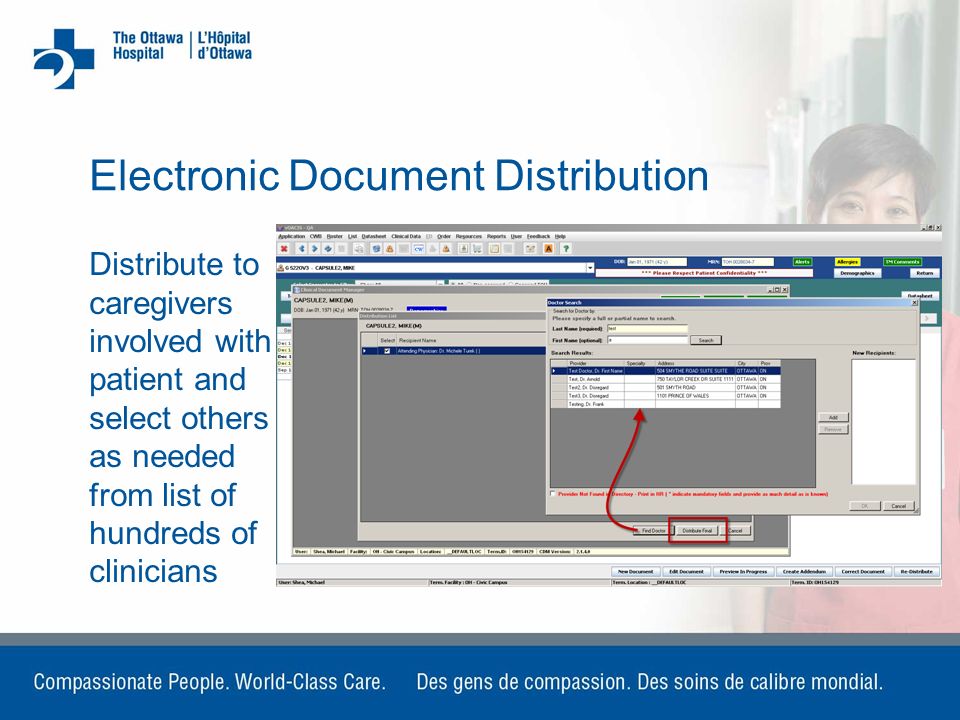This screenshot has width=960, height=720.
Task: Open the Feedback menu
Action: [x=538, y=236]
